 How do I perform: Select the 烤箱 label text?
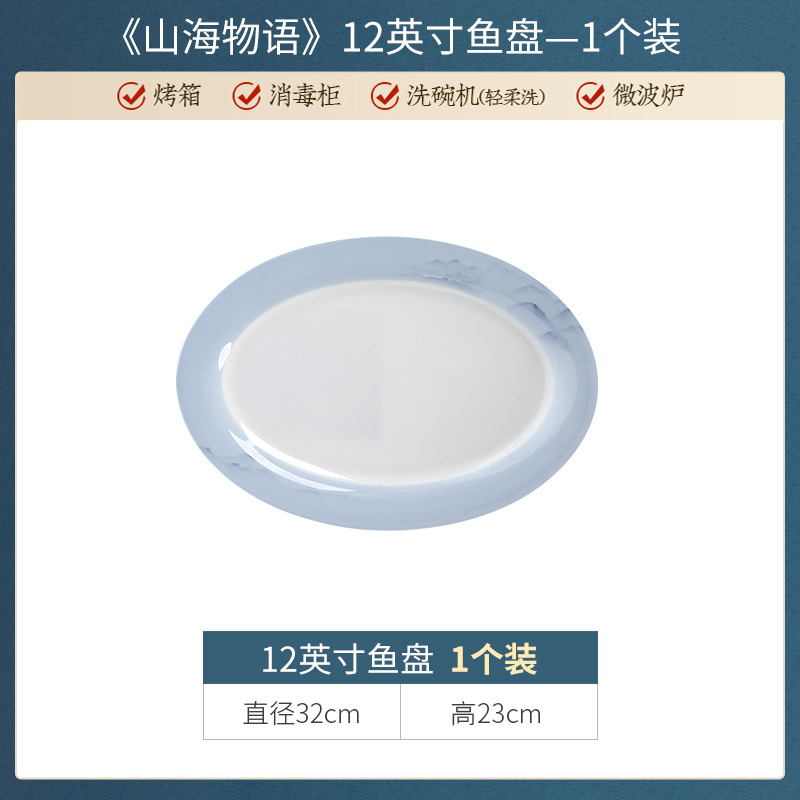click(177, 95)
